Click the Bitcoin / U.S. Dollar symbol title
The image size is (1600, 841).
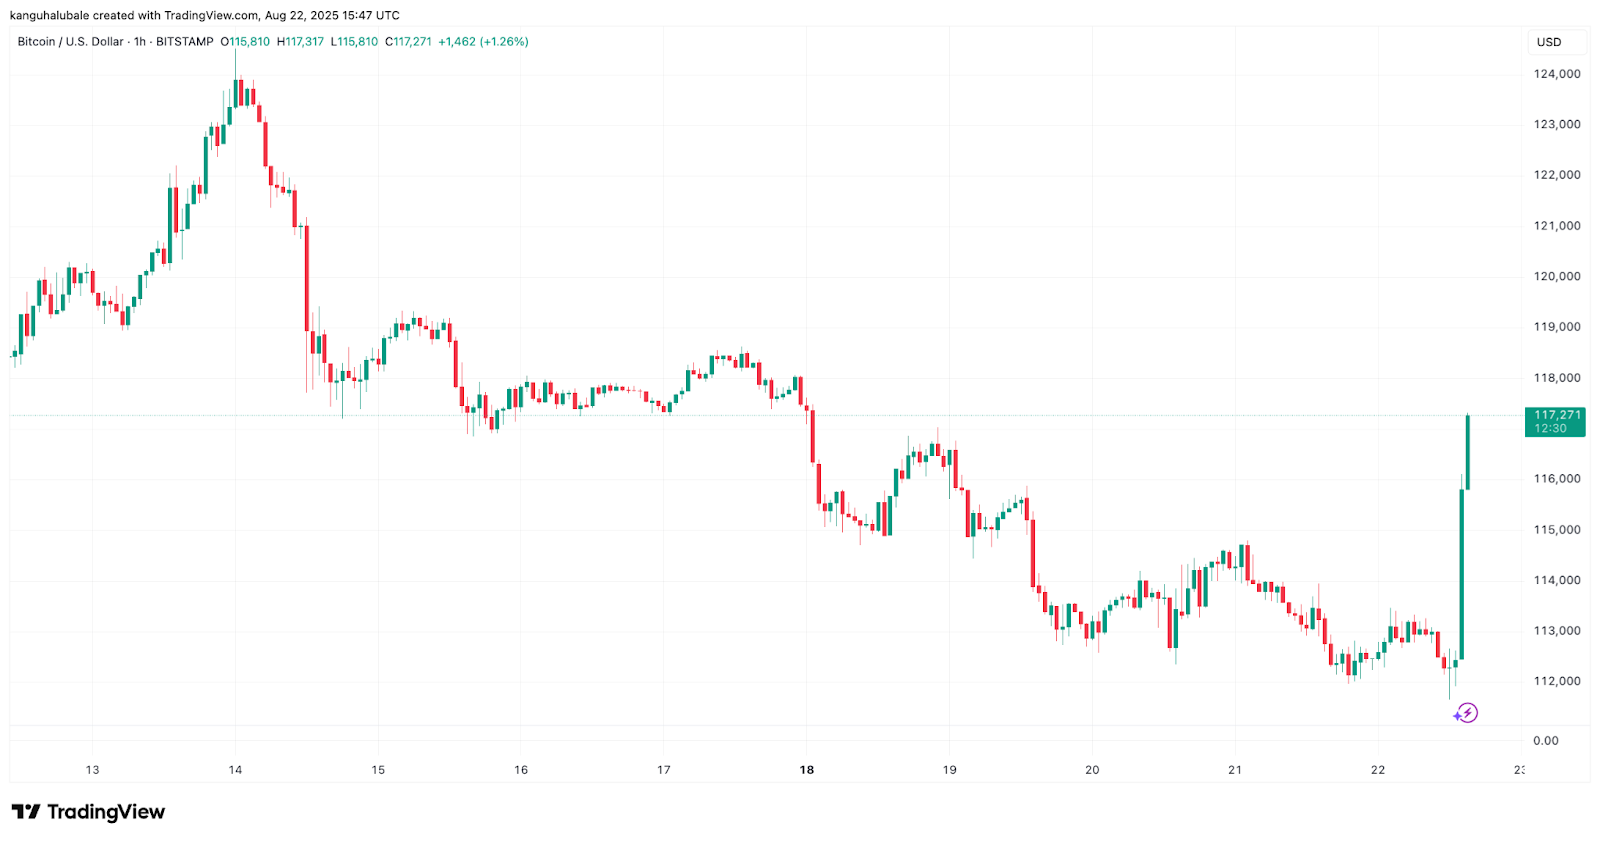click(71, 42)
